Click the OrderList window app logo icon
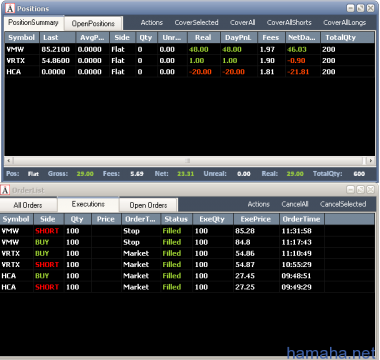Viewport: 380px width, 360px height. click(5, 190)
